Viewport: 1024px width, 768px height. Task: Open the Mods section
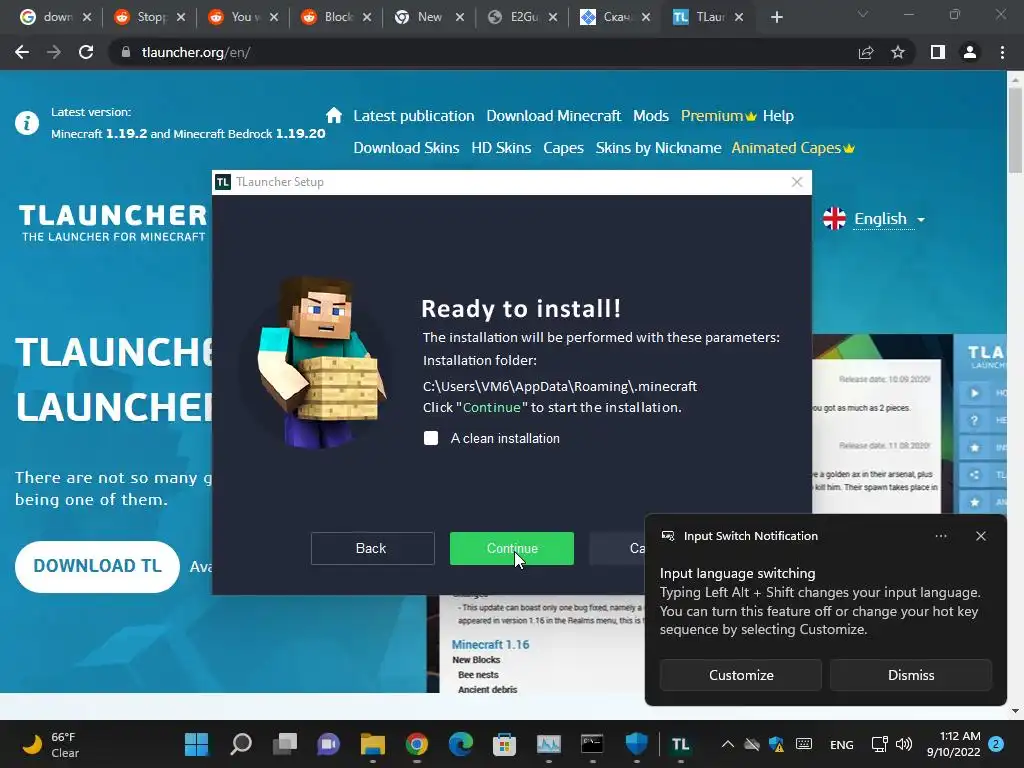(650, 116)
